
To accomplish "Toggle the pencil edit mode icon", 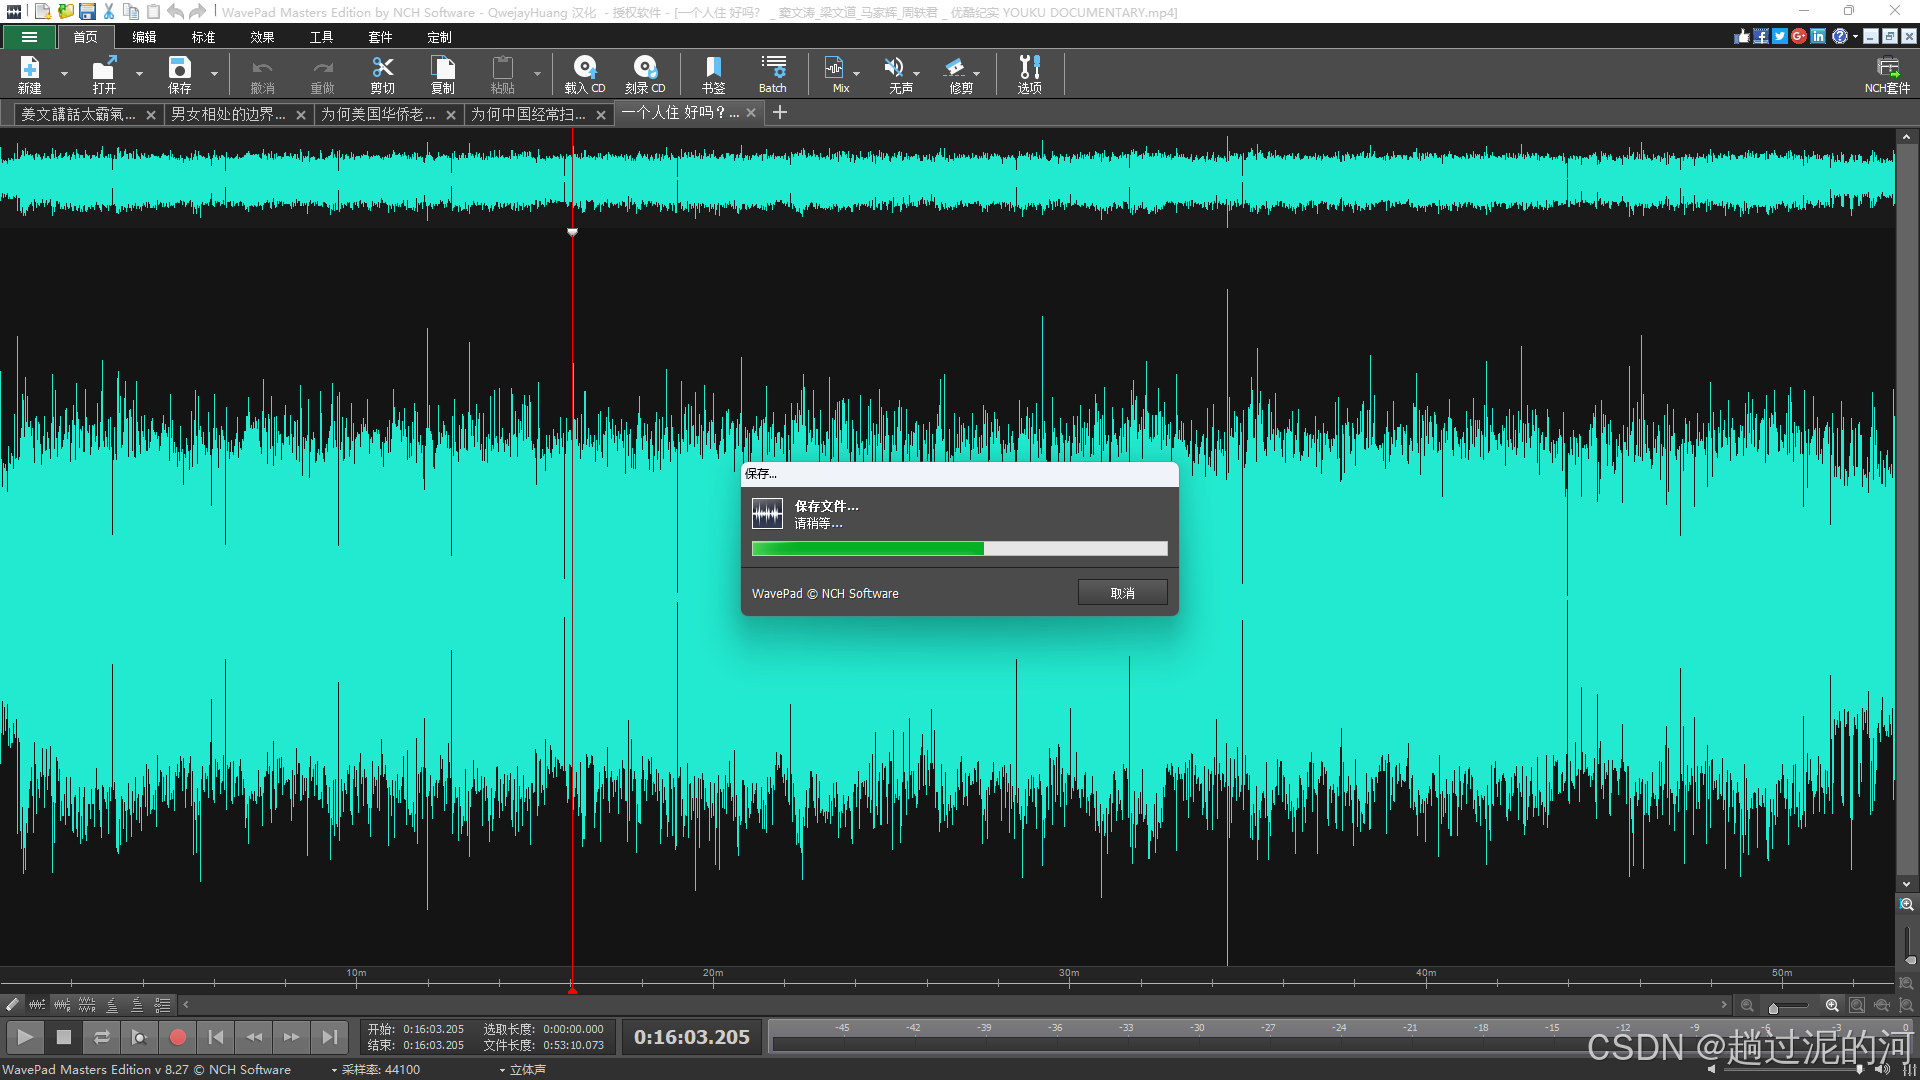I will pyautogui.click(x=12, y=1004).
